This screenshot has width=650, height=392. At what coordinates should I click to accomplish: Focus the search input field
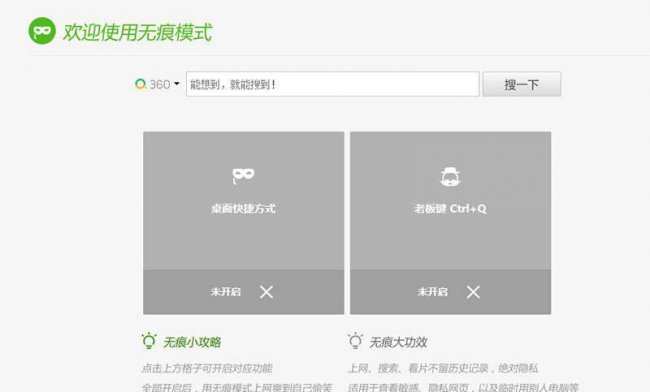(332, 84)
